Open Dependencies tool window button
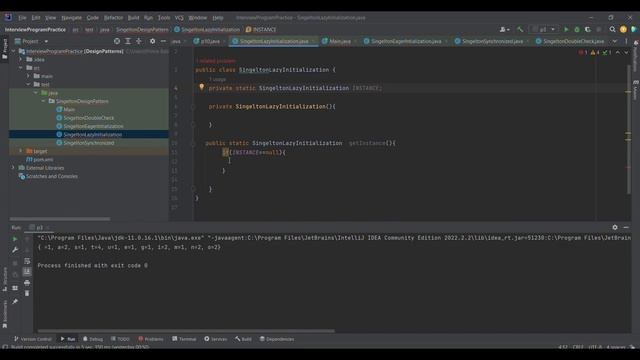Screen dimensions: 640x360 point(277,339)
